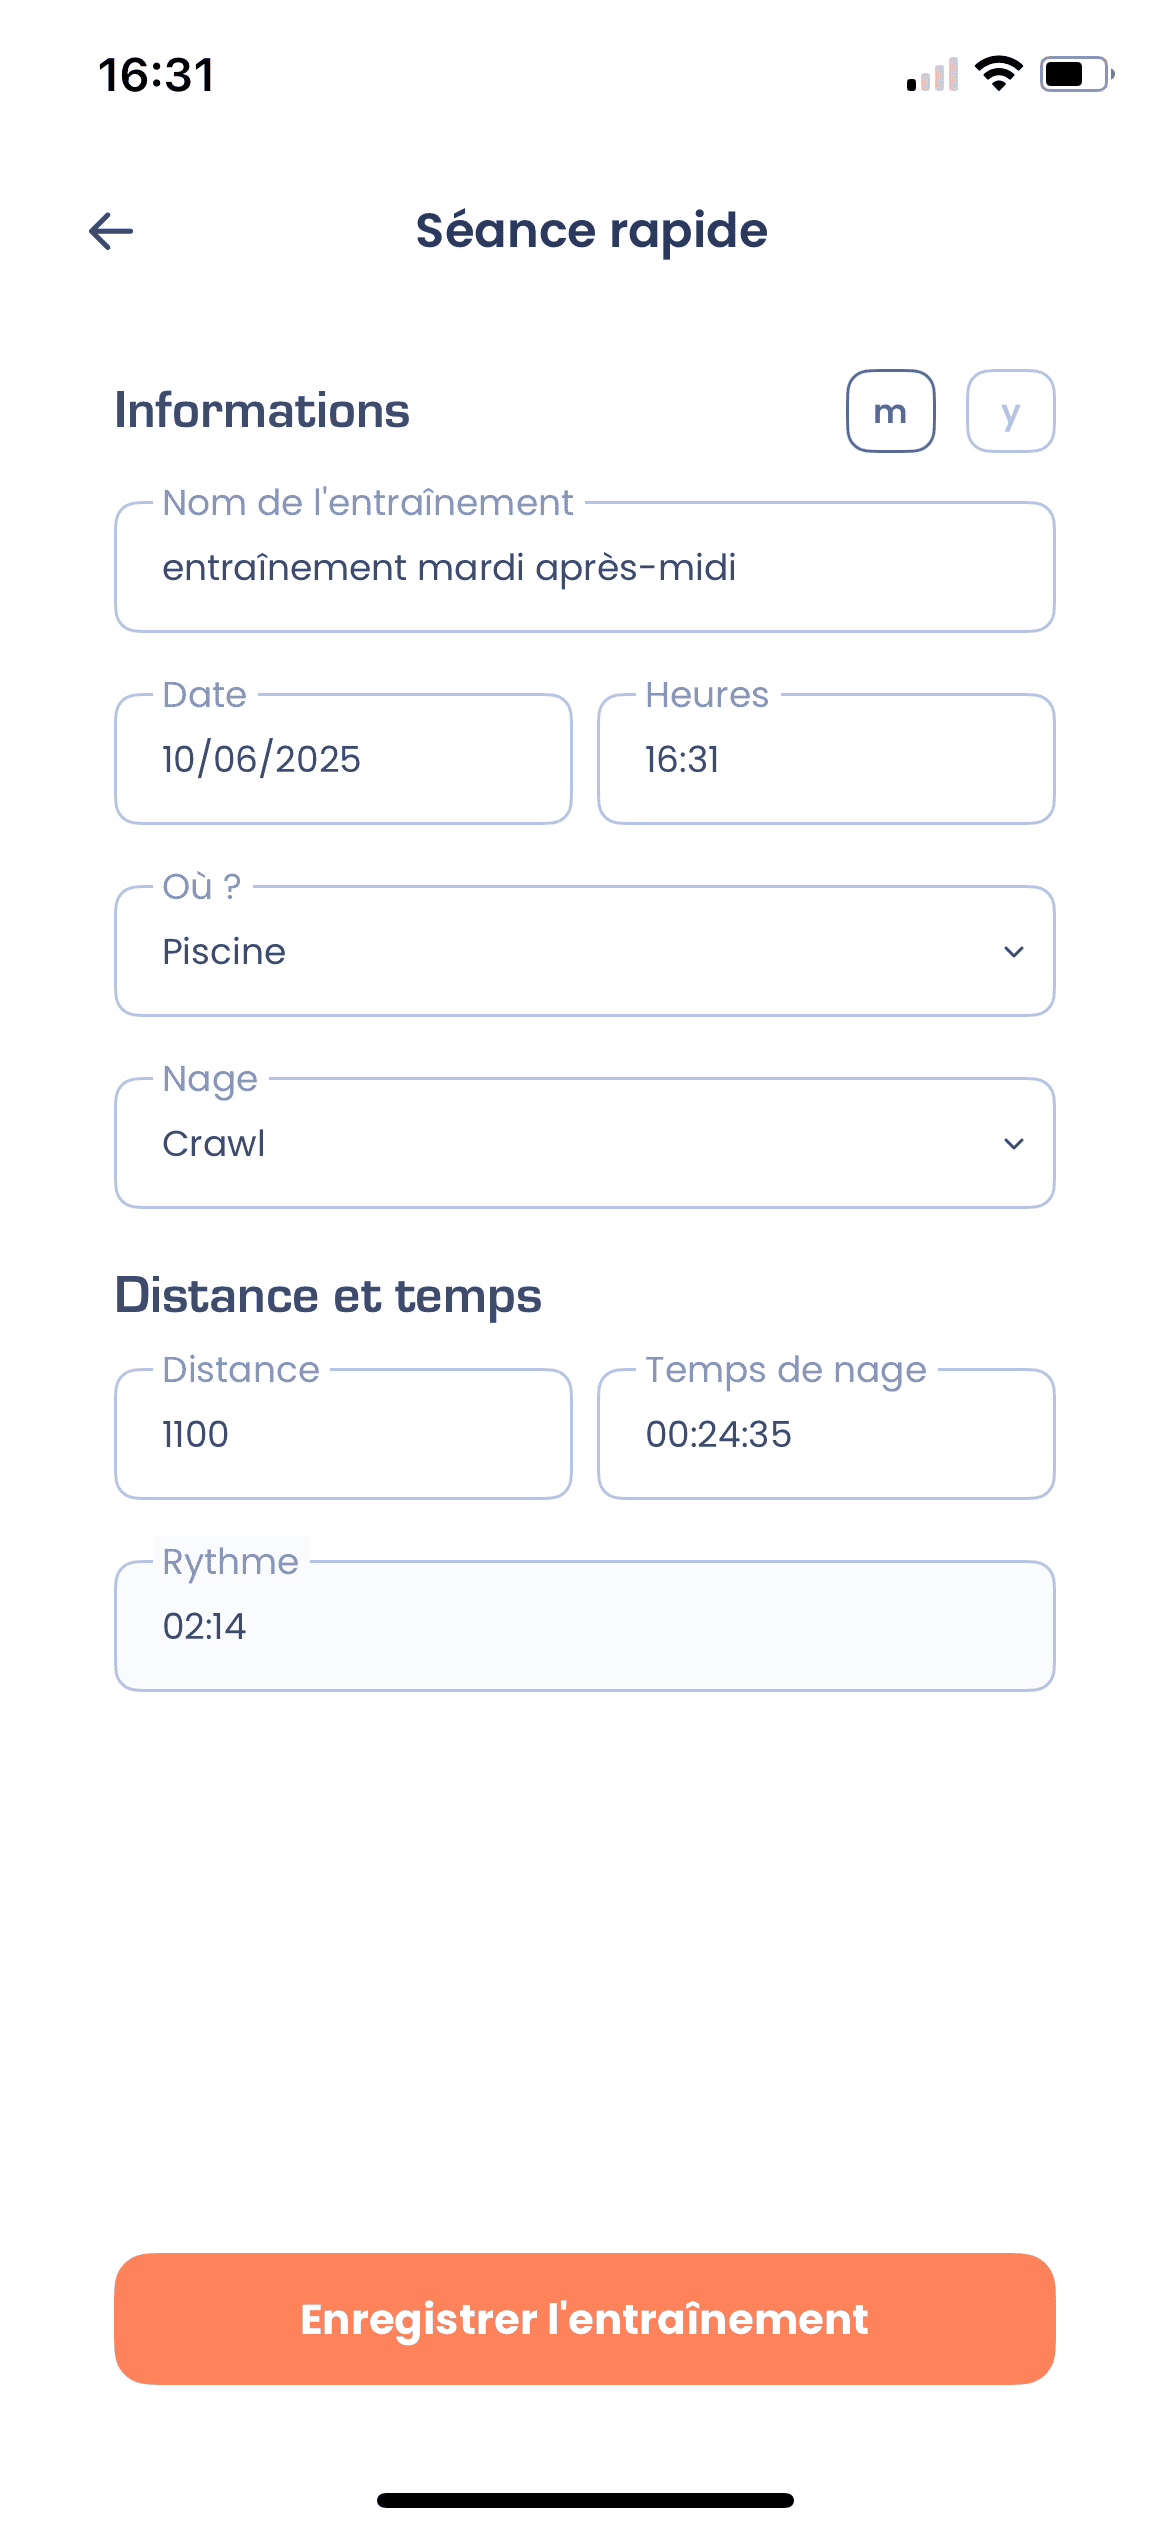The image size is (1170, 2532).
Task: Click the chevron next to Crawl
Action: 1013,1144
